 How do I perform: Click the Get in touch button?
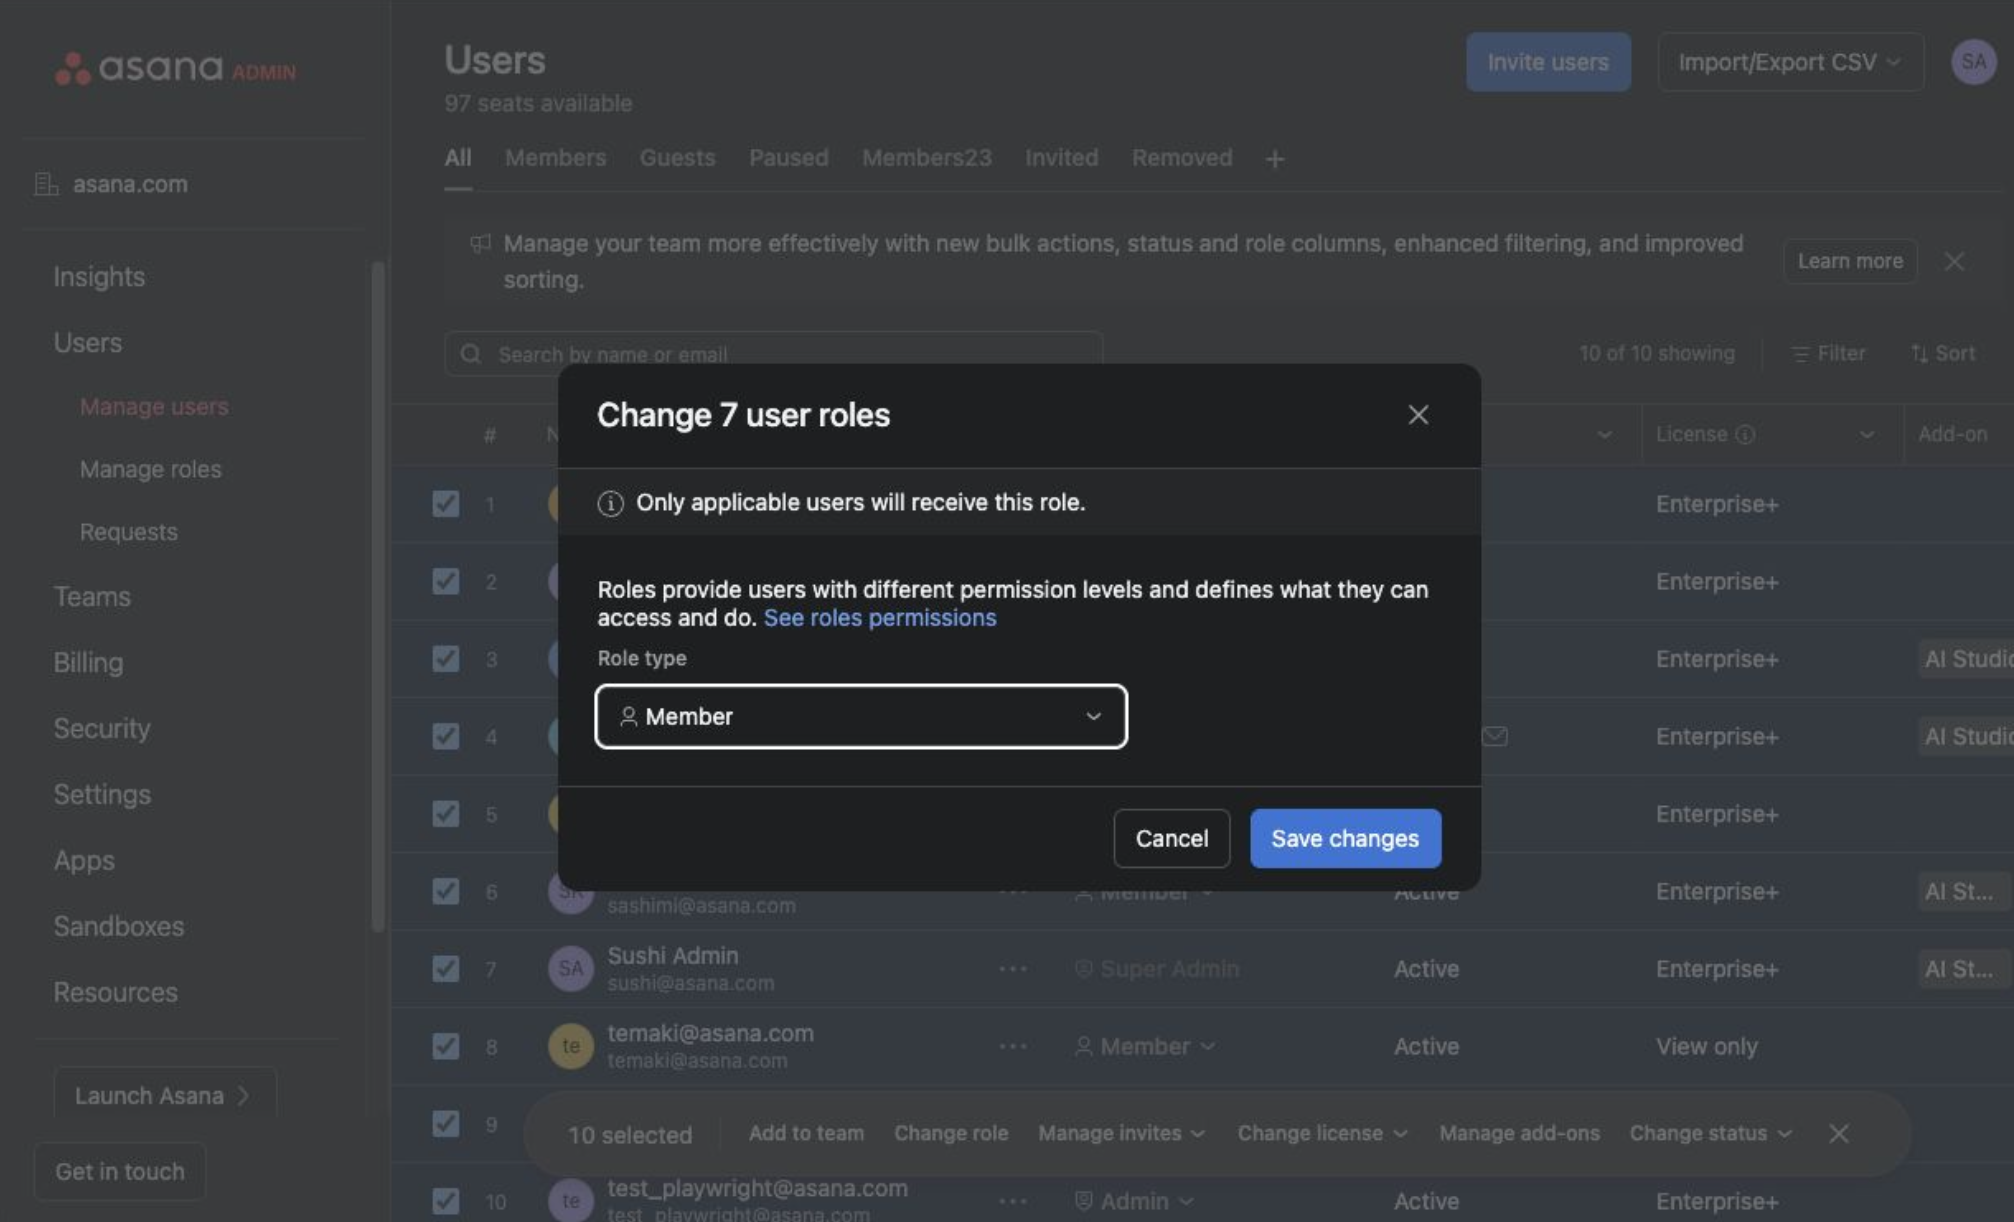(x=120, y=1172)
